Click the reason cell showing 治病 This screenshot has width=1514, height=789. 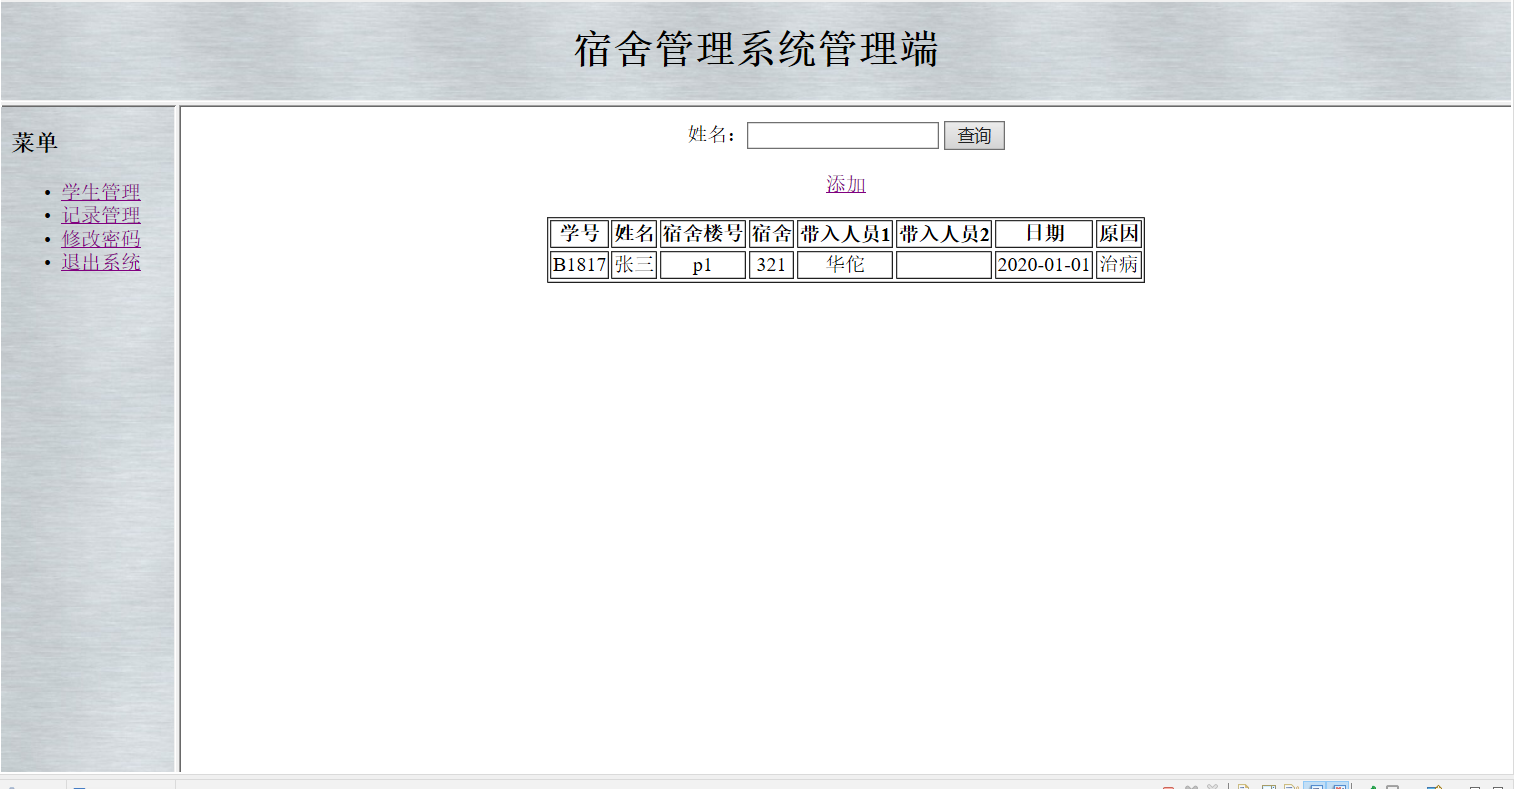pyautogui.click(x=1118, y=264)
